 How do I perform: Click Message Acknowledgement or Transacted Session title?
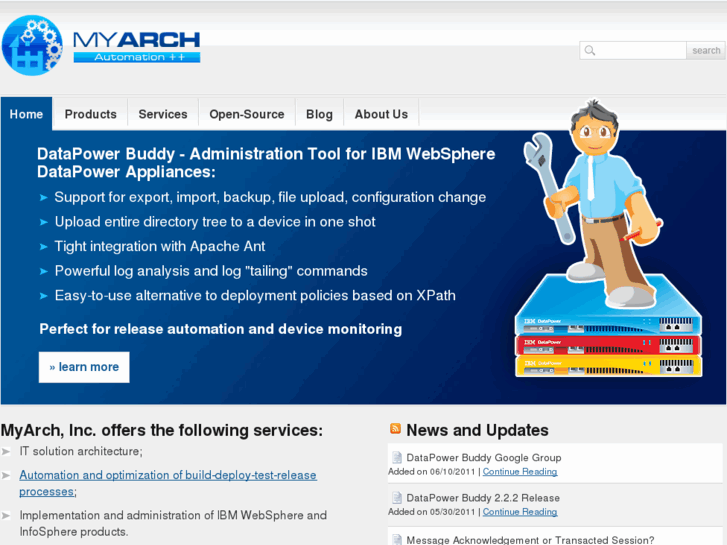(x=530, y=540)
